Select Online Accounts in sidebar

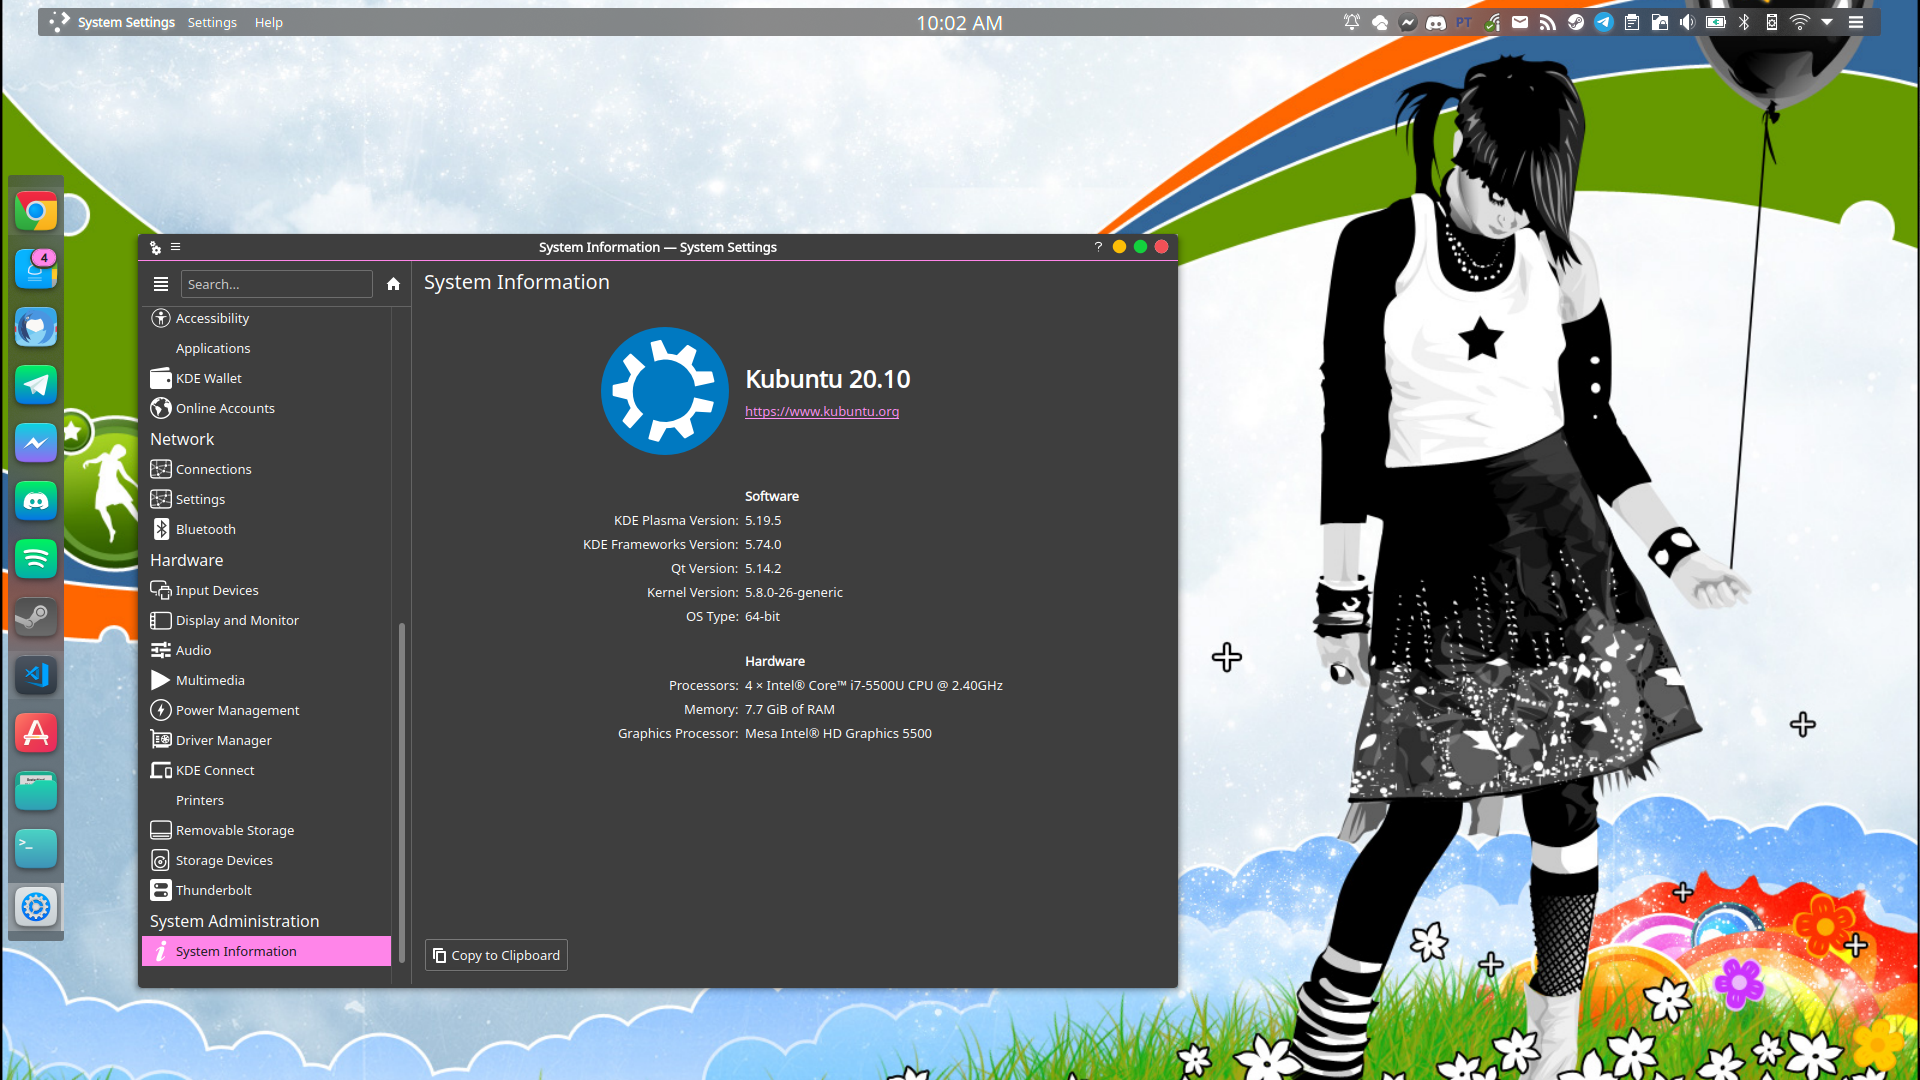pos(266,408)
